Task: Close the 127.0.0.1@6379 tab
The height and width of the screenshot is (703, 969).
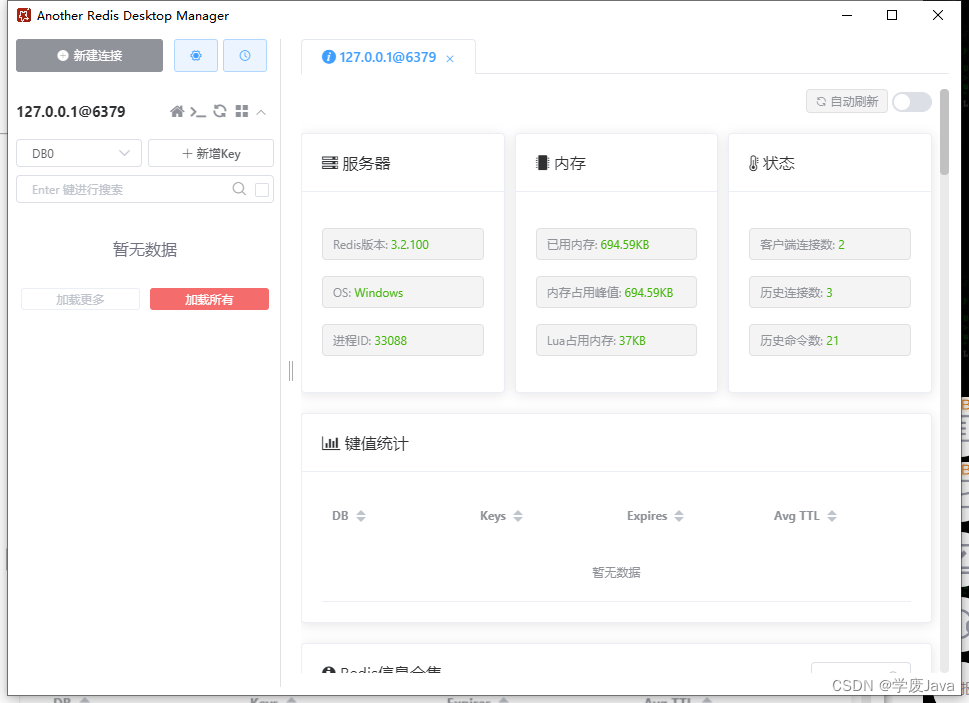Action: pyautogui.click(x=450, y=59)
